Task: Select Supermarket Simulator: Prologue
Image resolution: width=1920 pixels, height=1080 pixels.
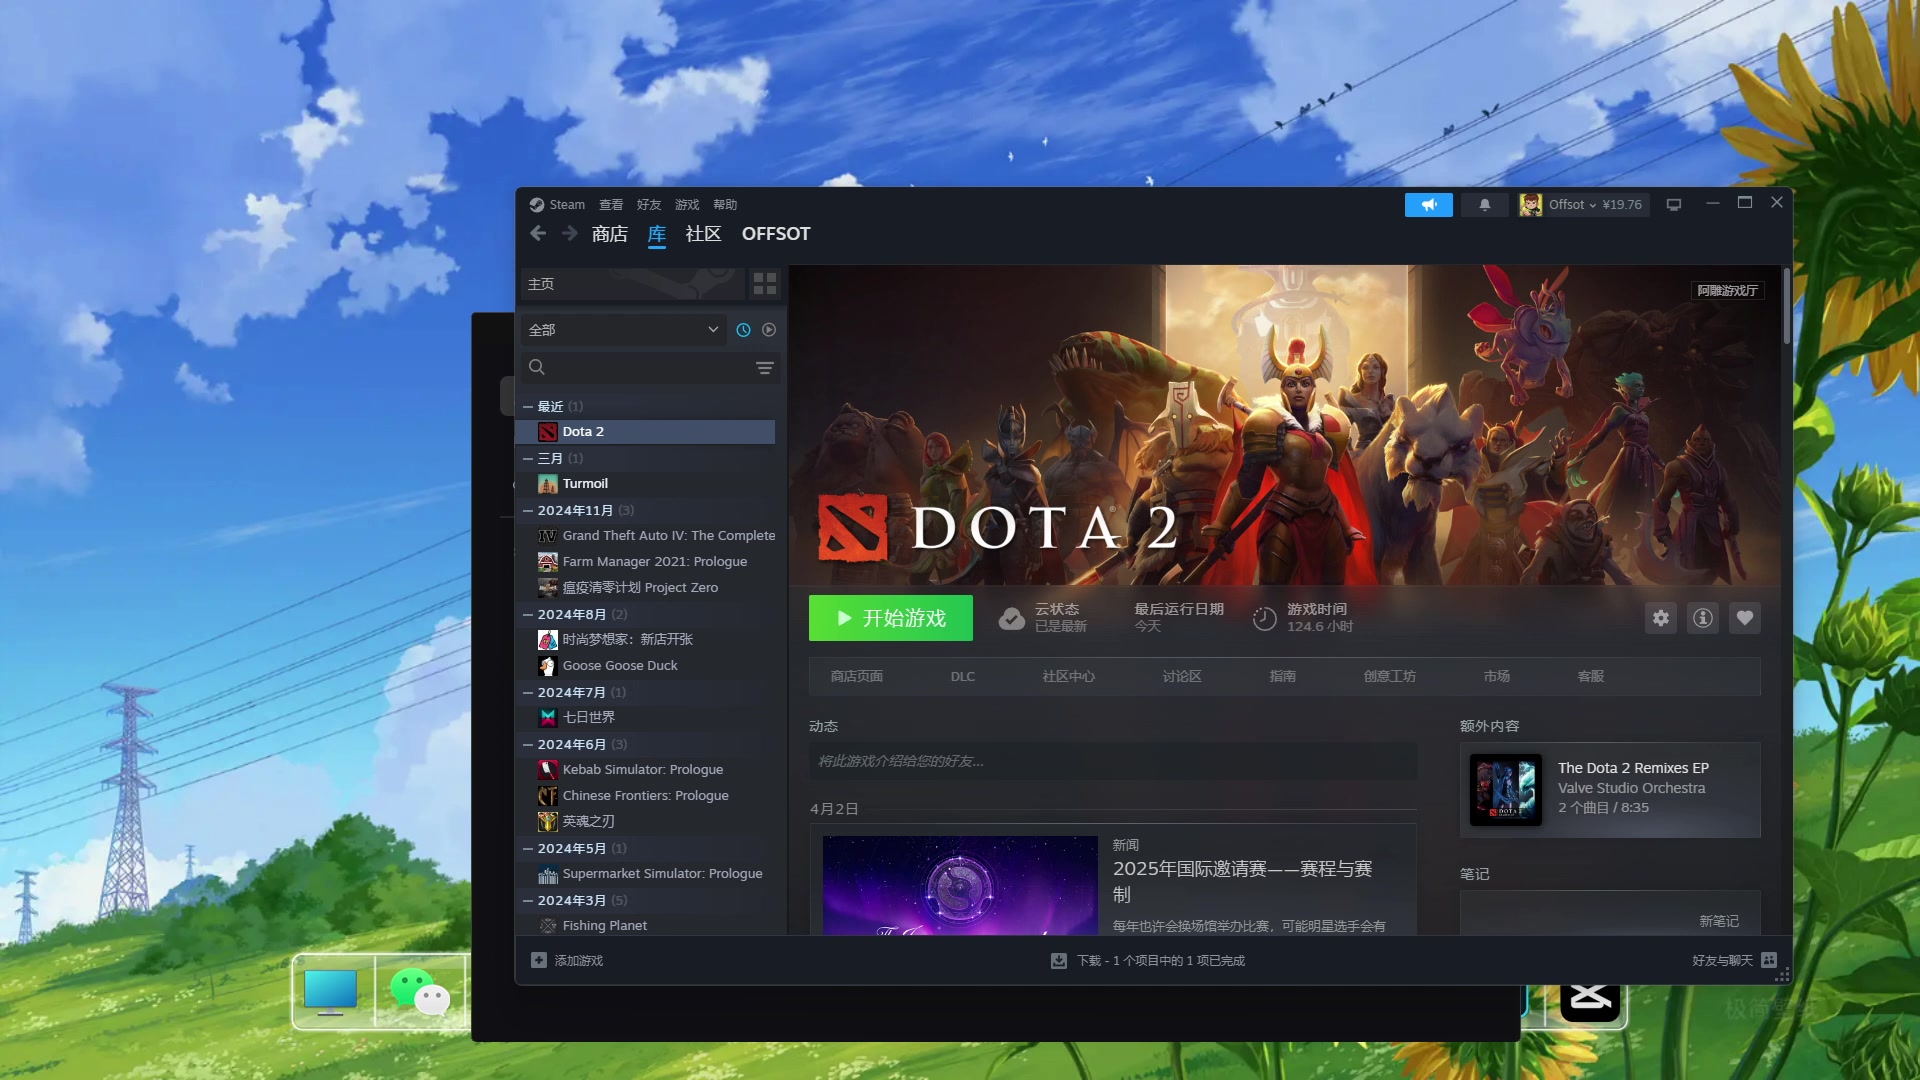Action: pos(646,874)
